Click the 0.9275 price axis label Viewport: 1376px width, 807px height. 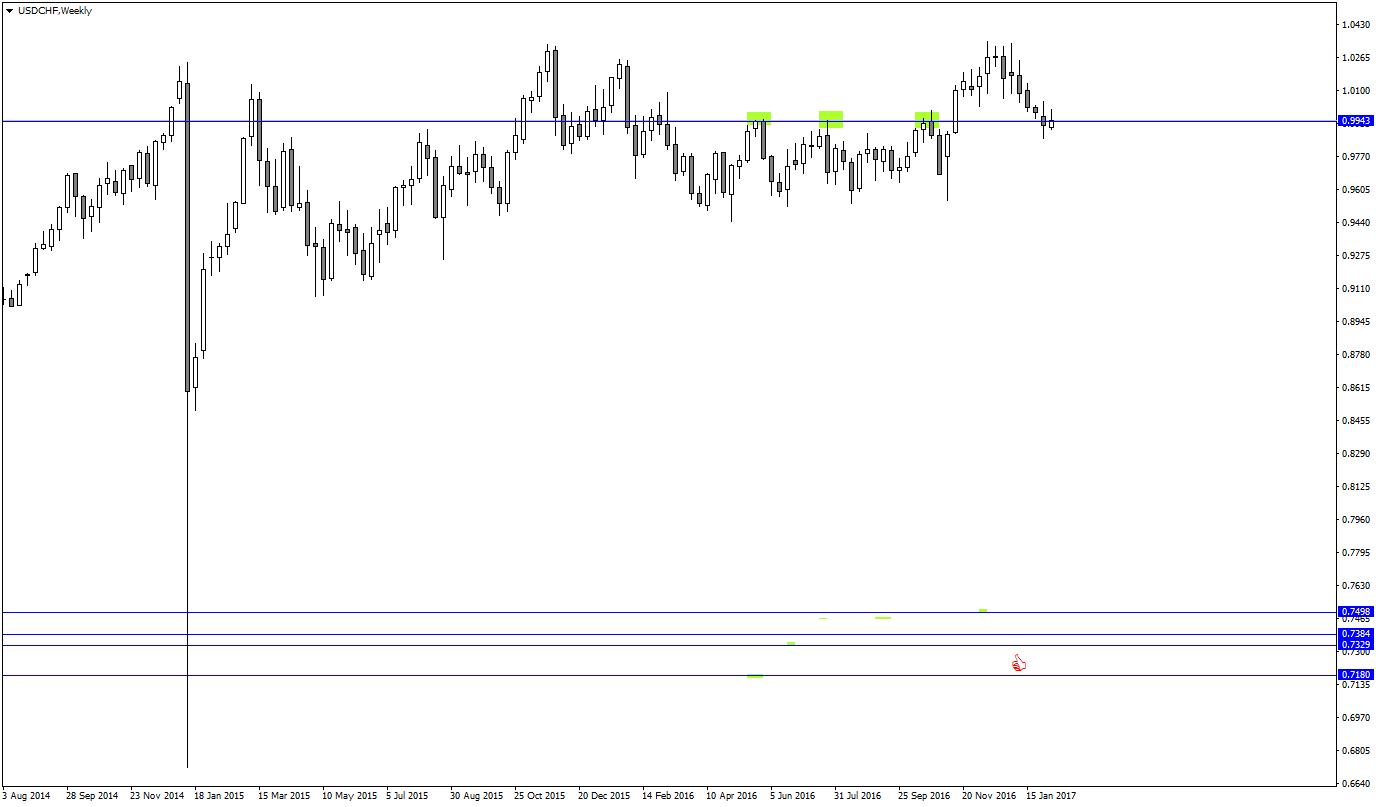tap(1357, 255)
